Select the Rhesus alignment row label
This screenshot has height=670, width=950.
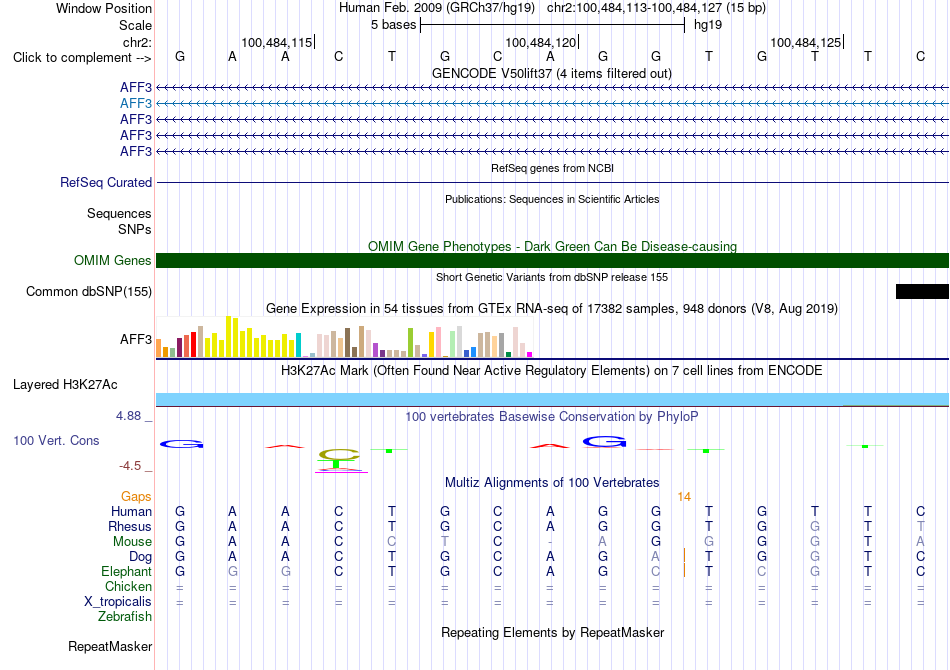130,526
